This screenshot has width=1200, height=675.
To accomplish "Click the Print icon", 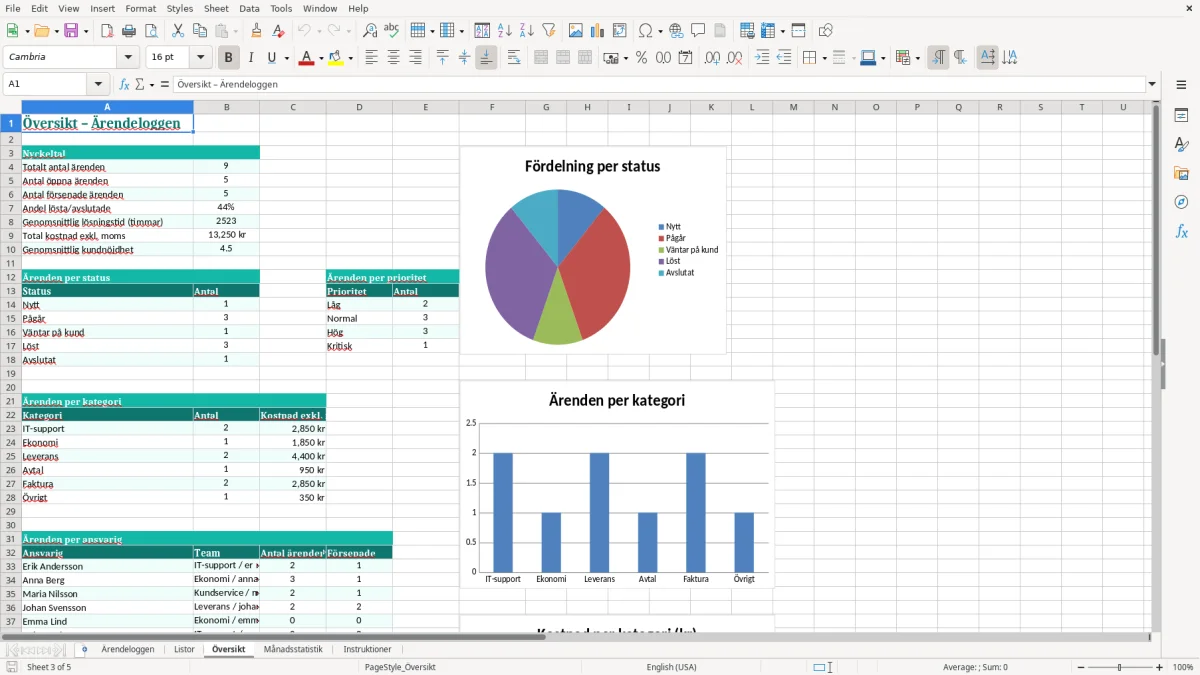I will tap(129, 31).
